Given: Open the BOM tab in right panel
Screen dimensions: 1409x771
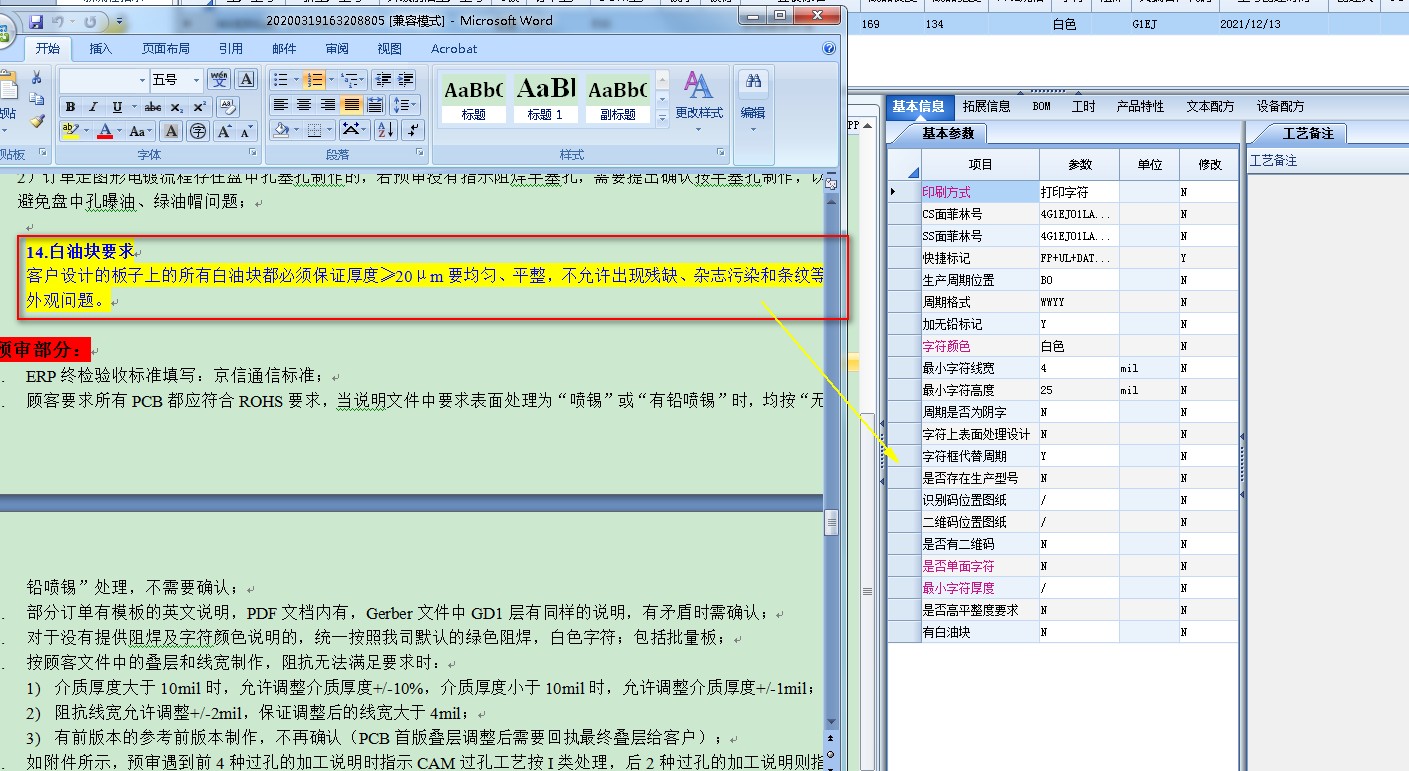Looking at the screenshot, I should (x=1042, y=106).
